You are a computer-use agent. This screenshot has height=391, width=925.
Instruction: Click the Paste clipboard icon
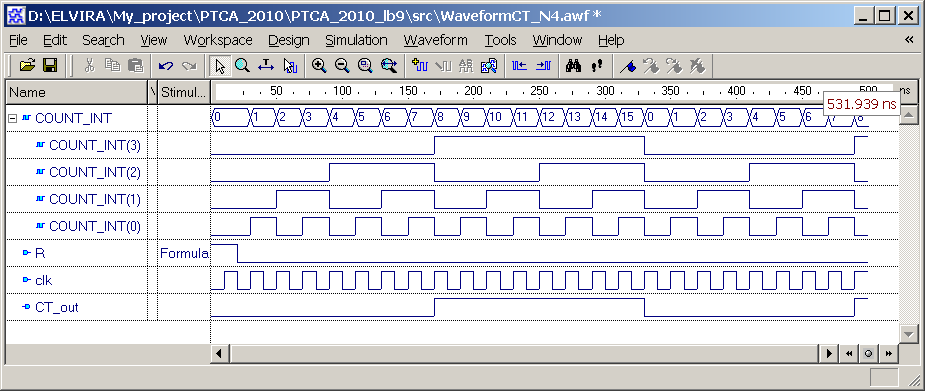pos(136,65)
